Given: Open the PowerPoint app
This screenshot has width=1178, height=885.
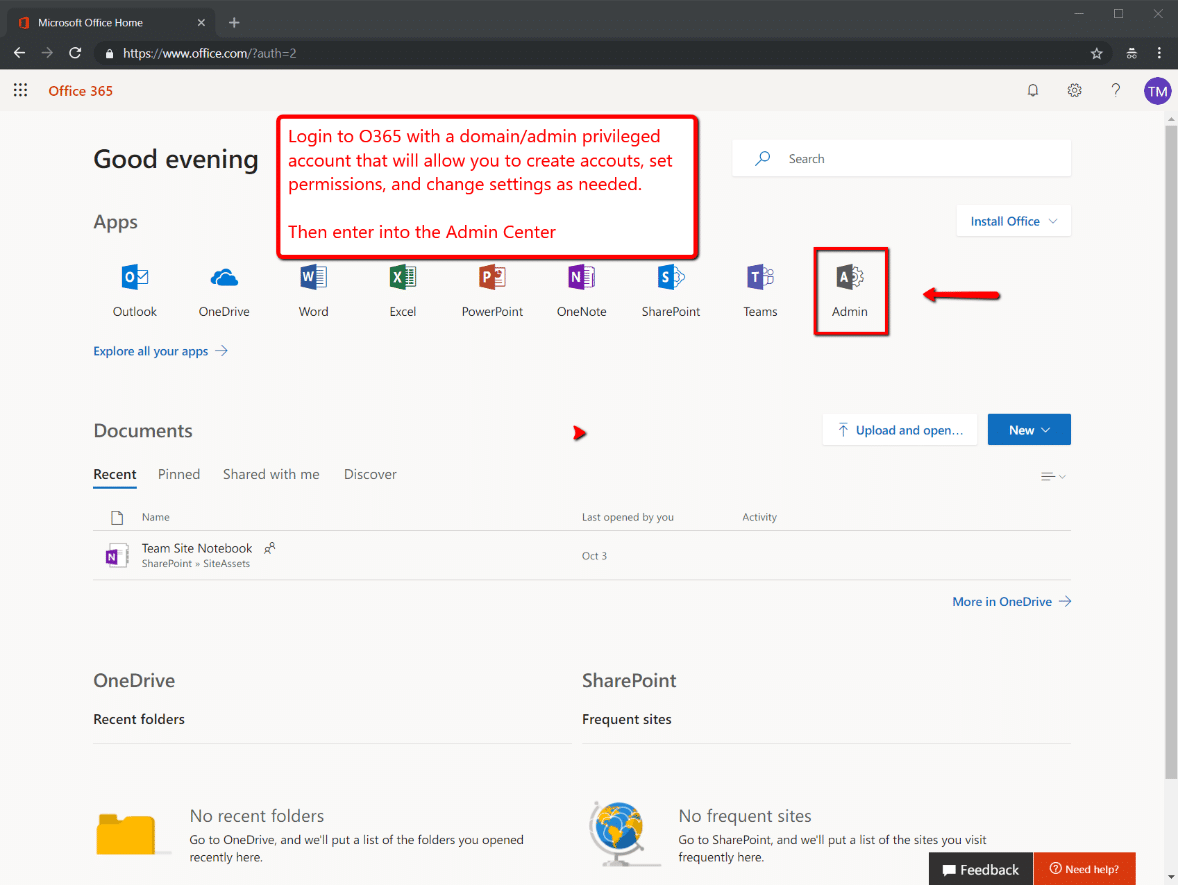Looking at the screenshot, I should (492, 290).
